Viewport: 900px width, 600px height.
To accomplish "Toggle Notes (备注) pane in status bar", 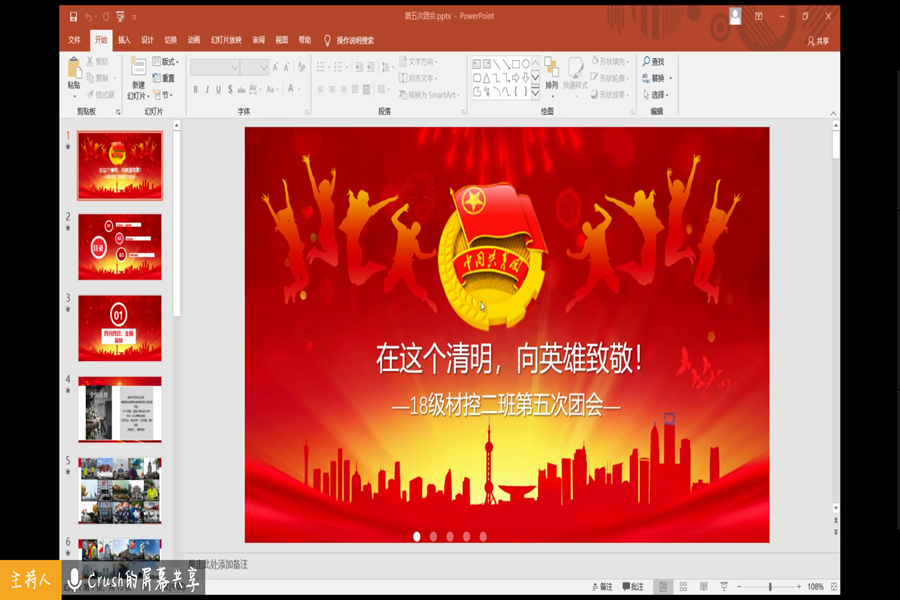I will (x=602, y=586).
